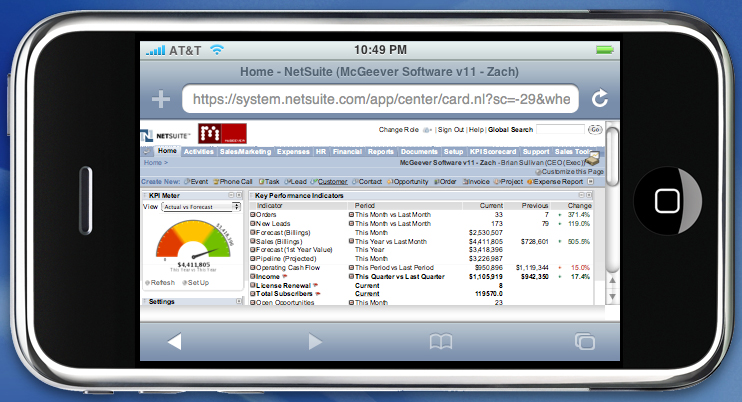This screenshot has height=402, width=742.
Task: Click page scrollbar down arrow
Action: click(612, 297)
